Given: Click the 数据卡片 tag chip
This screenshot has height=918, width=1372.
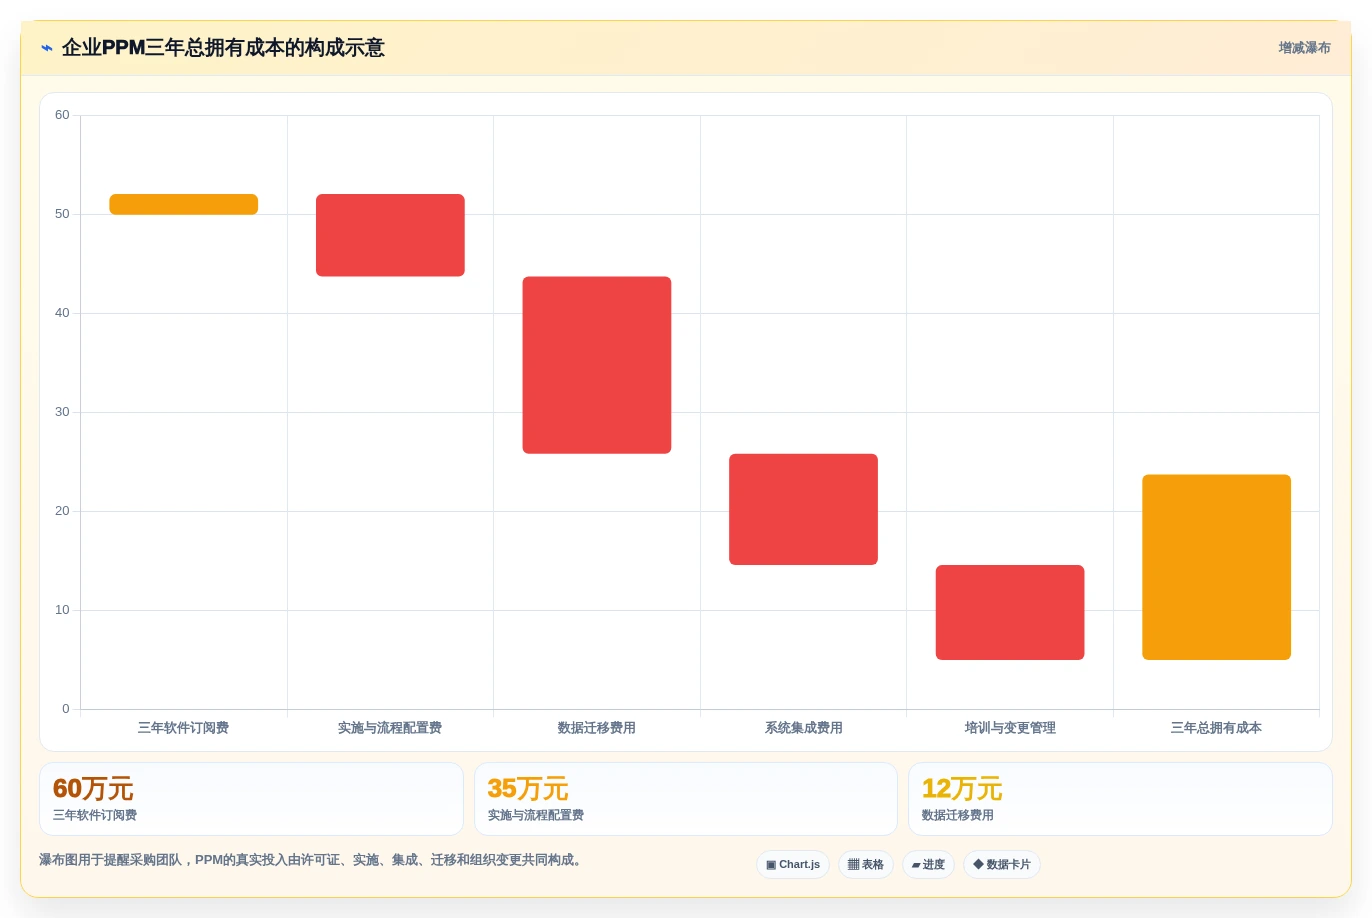Looking at the screenshot, I should [x=1002, y=864].
